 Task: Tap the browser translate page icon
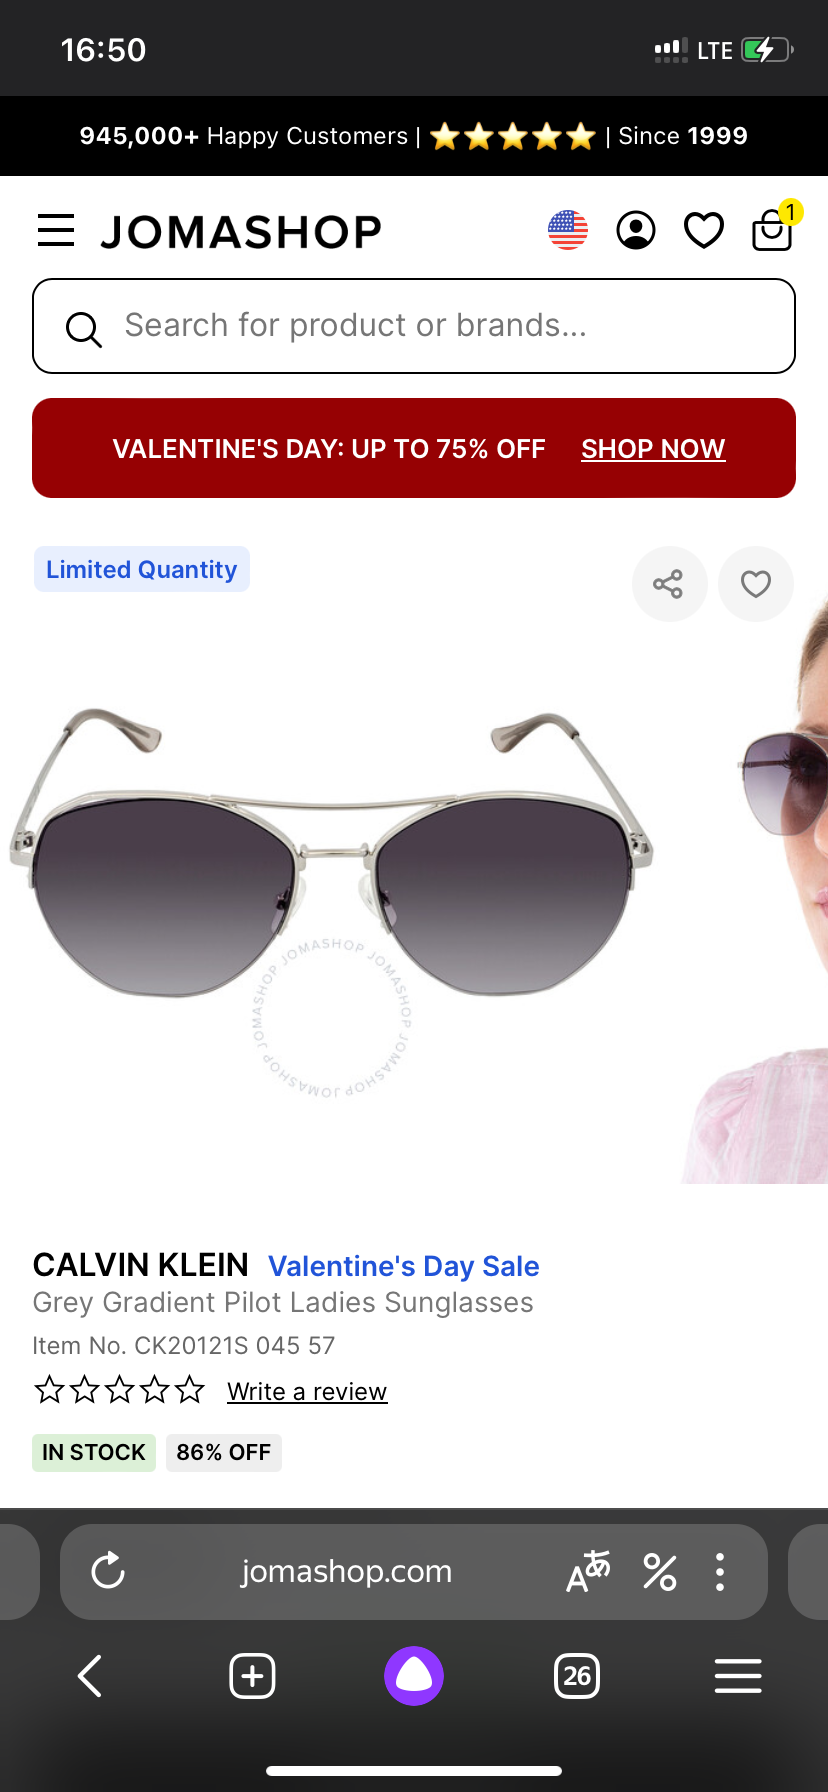(x=588, y=1571)
